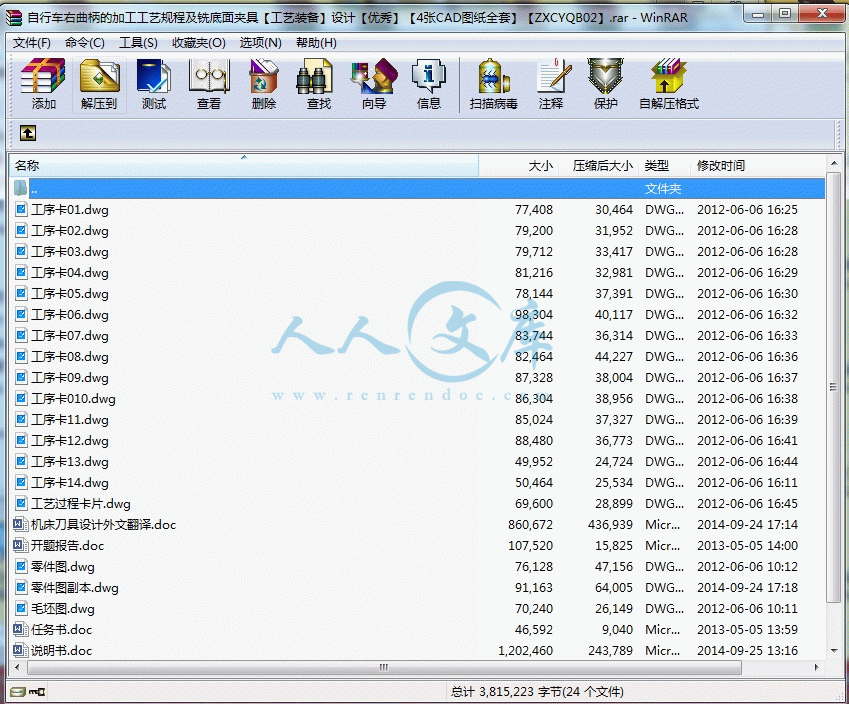
Task: Select file 零件图副本.dwg
Action: (x=75, y=588)
